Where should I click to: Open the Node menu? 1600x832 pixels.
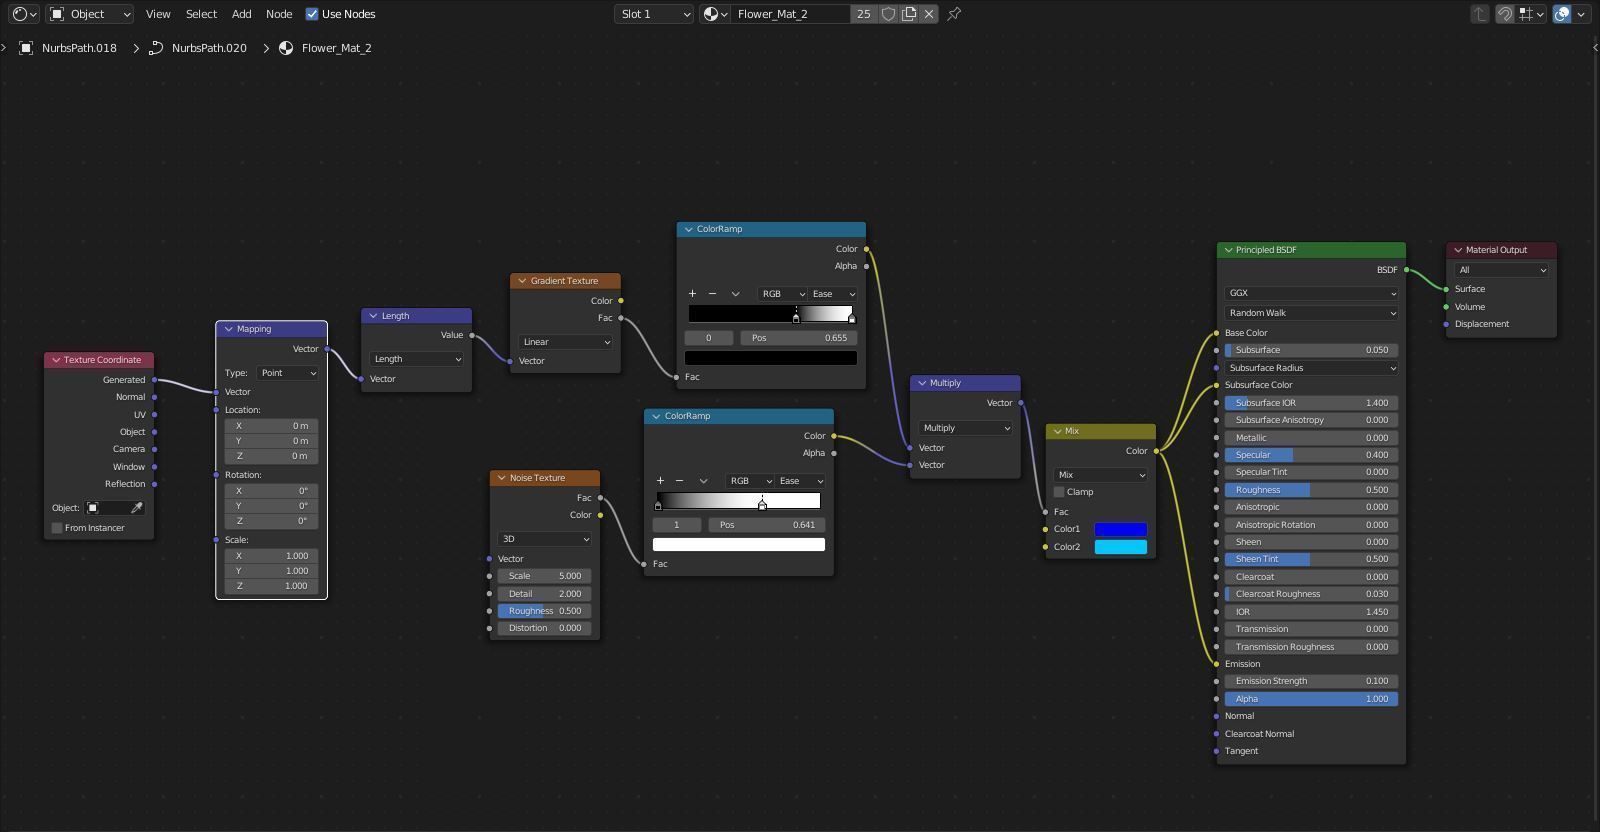pyautogui.click(x=279, y=14)
